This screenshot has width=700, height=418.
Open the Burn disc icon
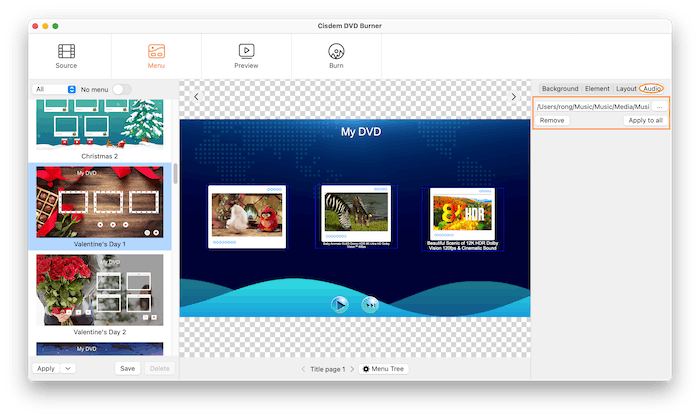coord(336,51)
